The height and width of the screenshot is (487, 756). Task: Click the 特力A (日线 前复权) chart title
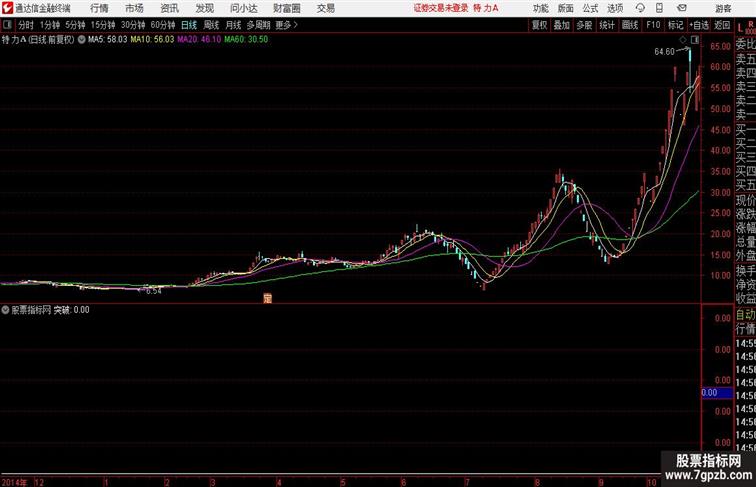pyautogui.click(x=38, y=40)
